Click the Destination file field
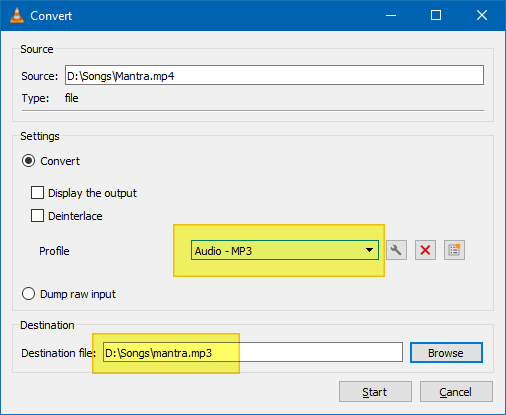506x415 pixels. click(253, 352)
